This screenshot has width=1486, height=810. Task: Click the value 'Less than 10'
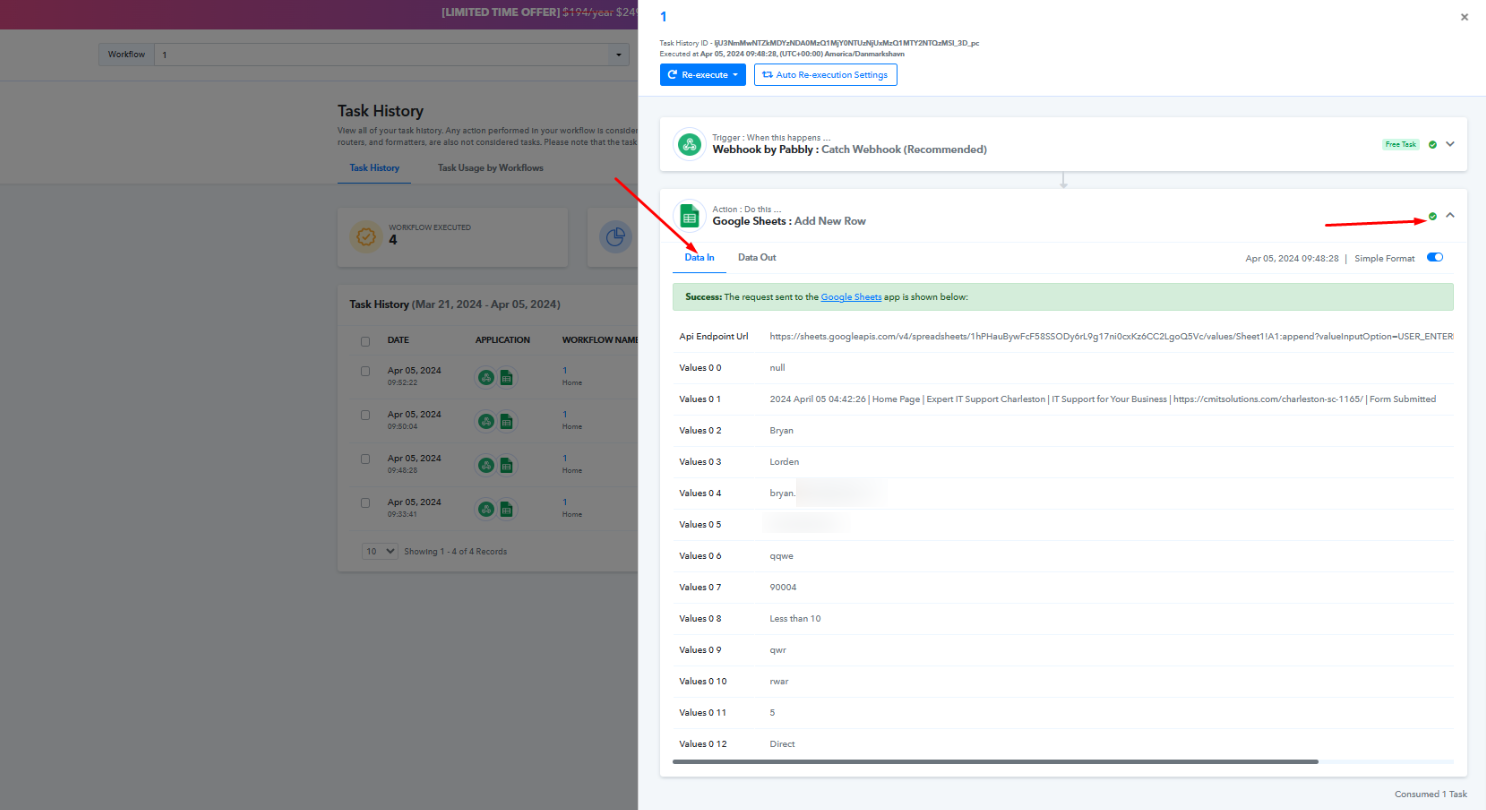click(x=795, y=618)
